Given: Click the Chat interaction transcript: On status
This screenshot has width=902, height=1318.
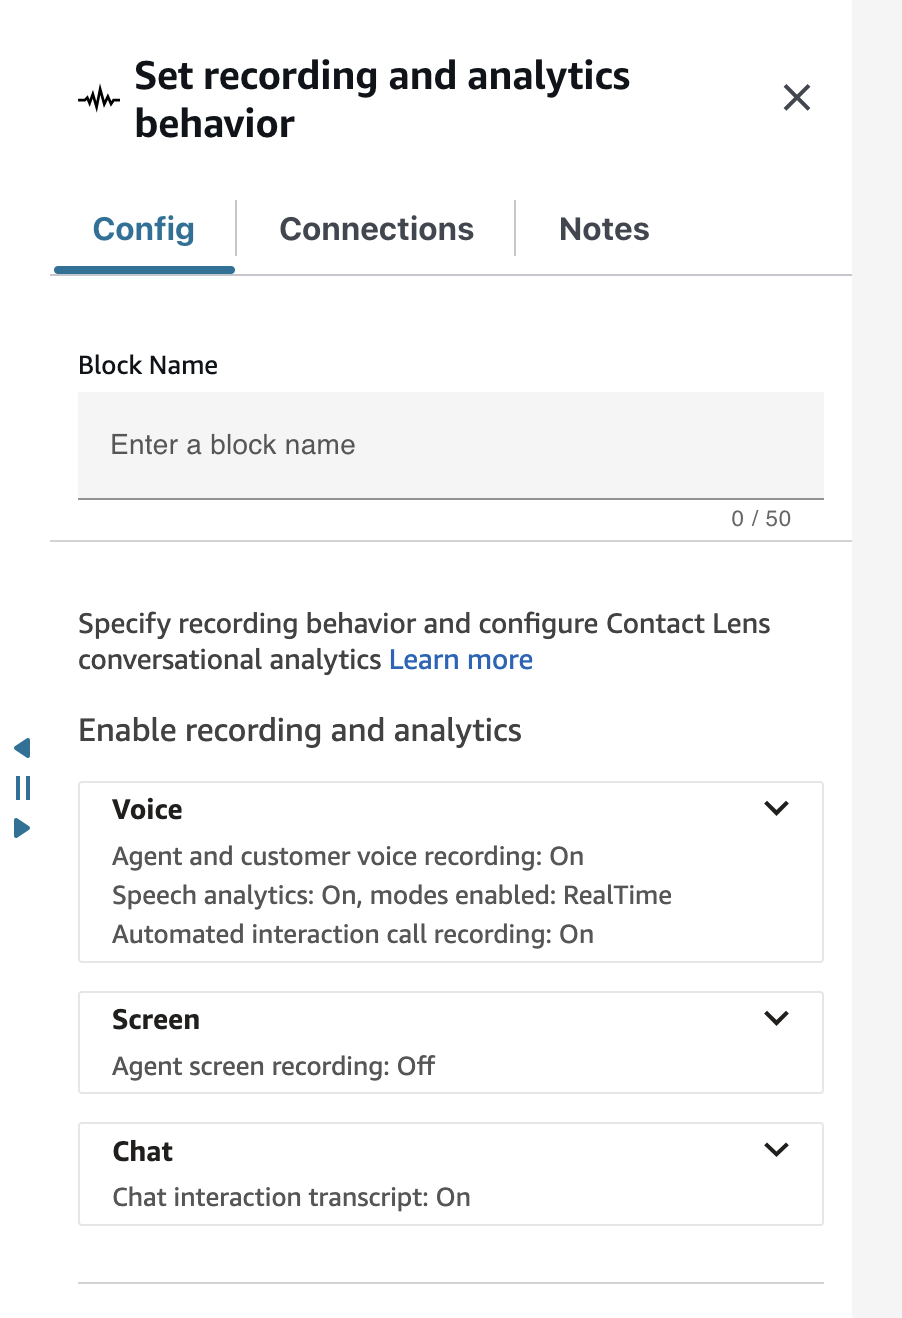Looking at the screenshot, I should coord(291,1197).
